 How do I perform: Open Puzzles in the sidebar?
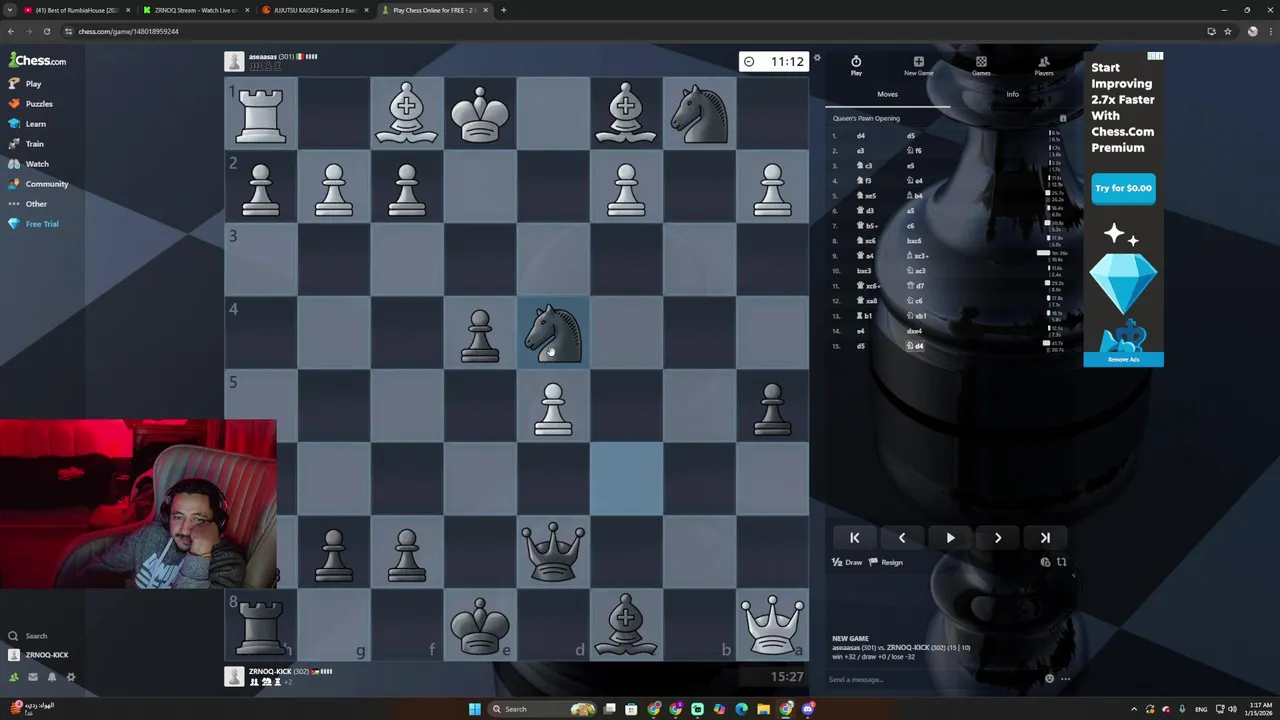[31, 104]
